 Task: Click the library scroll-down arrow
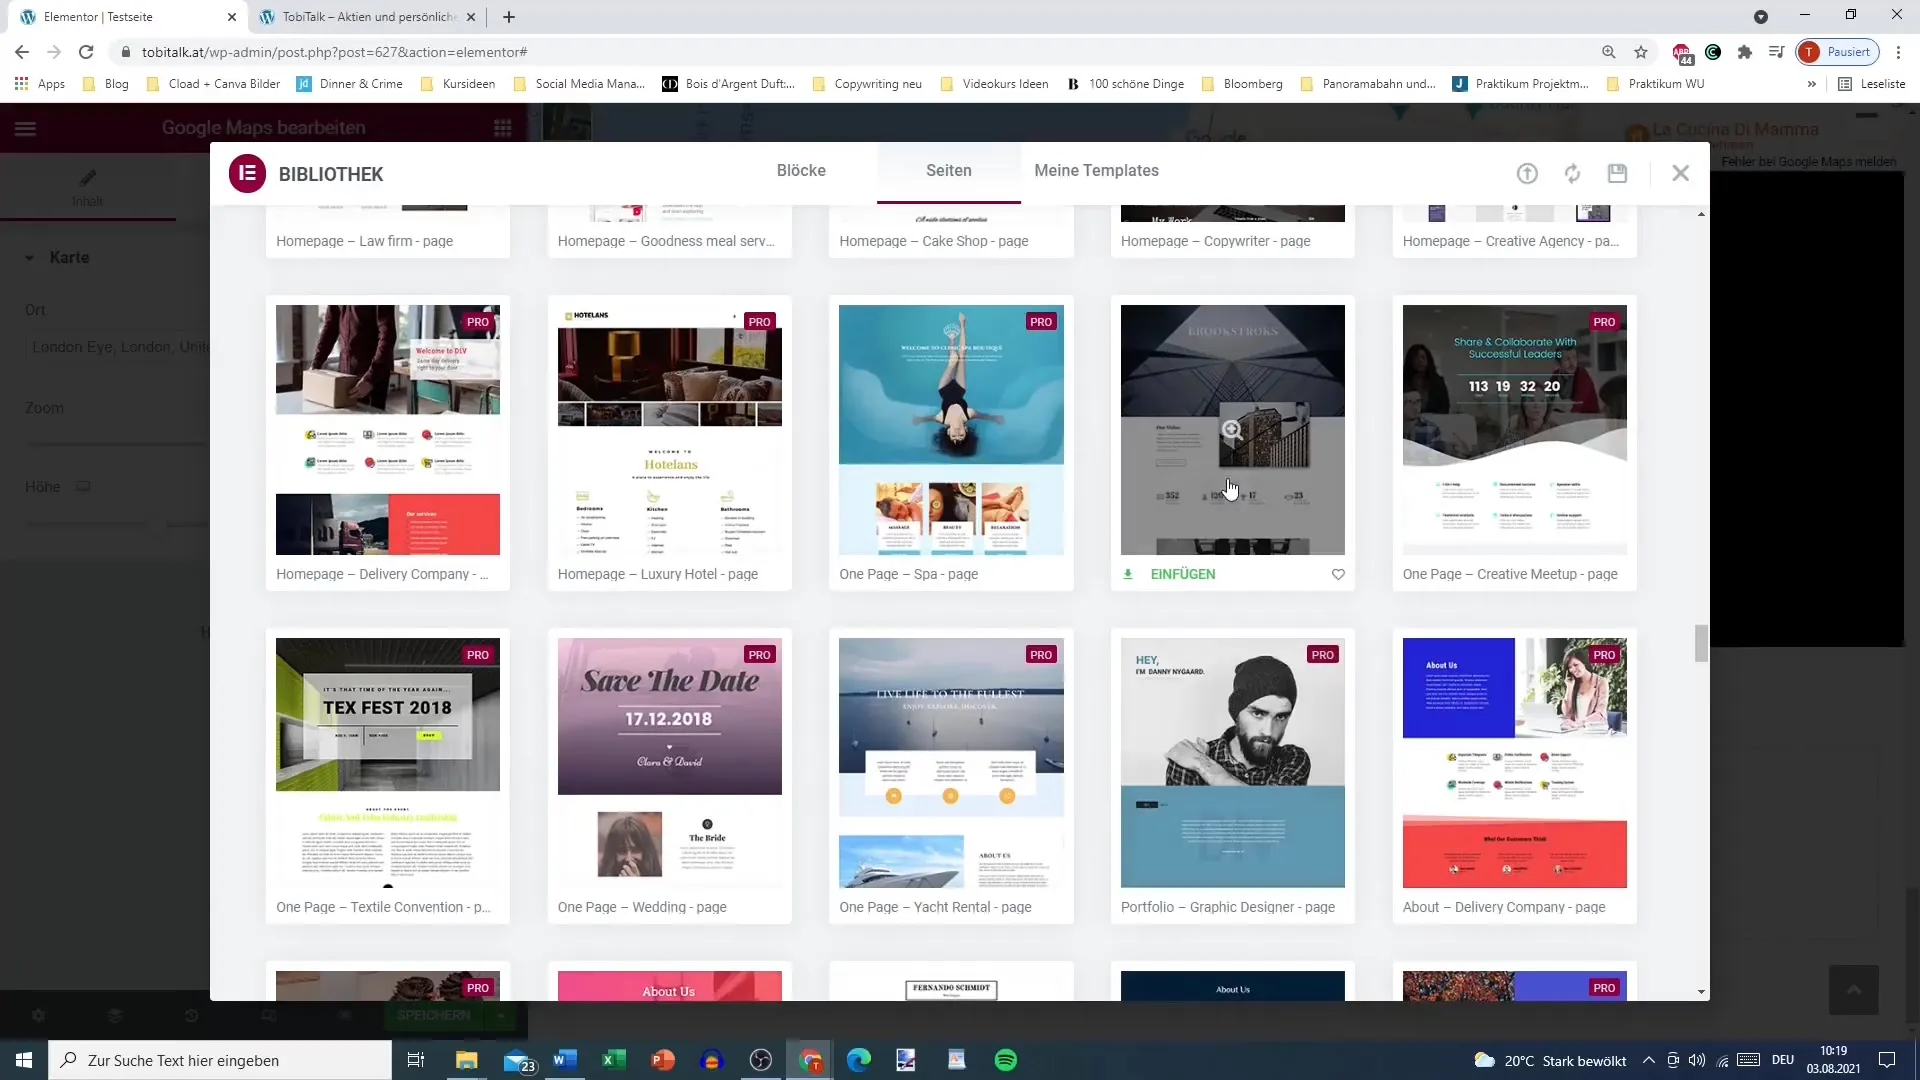point(1701,992)
